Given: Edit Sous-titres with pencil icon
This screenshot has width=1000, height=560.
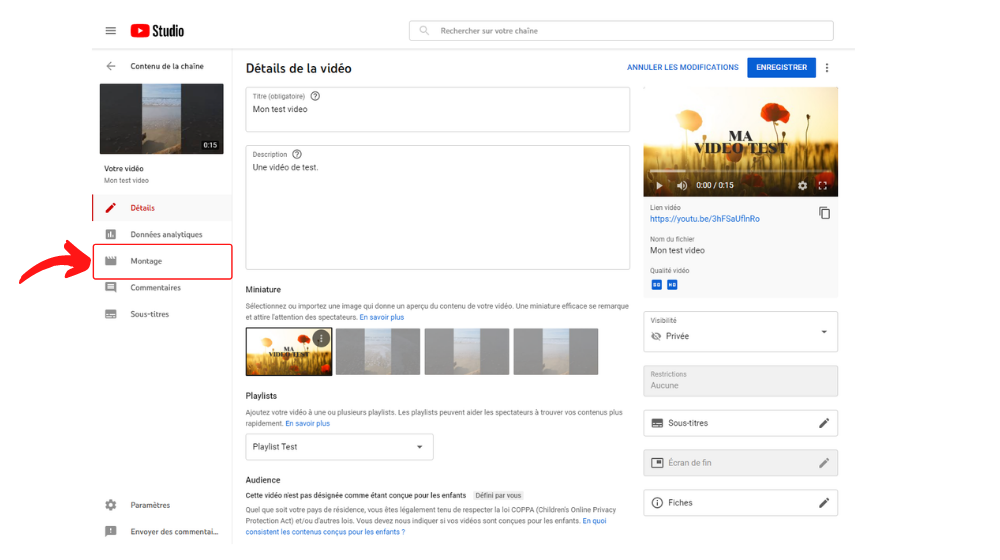Looking at the screenshot, I should click(824, 423).
